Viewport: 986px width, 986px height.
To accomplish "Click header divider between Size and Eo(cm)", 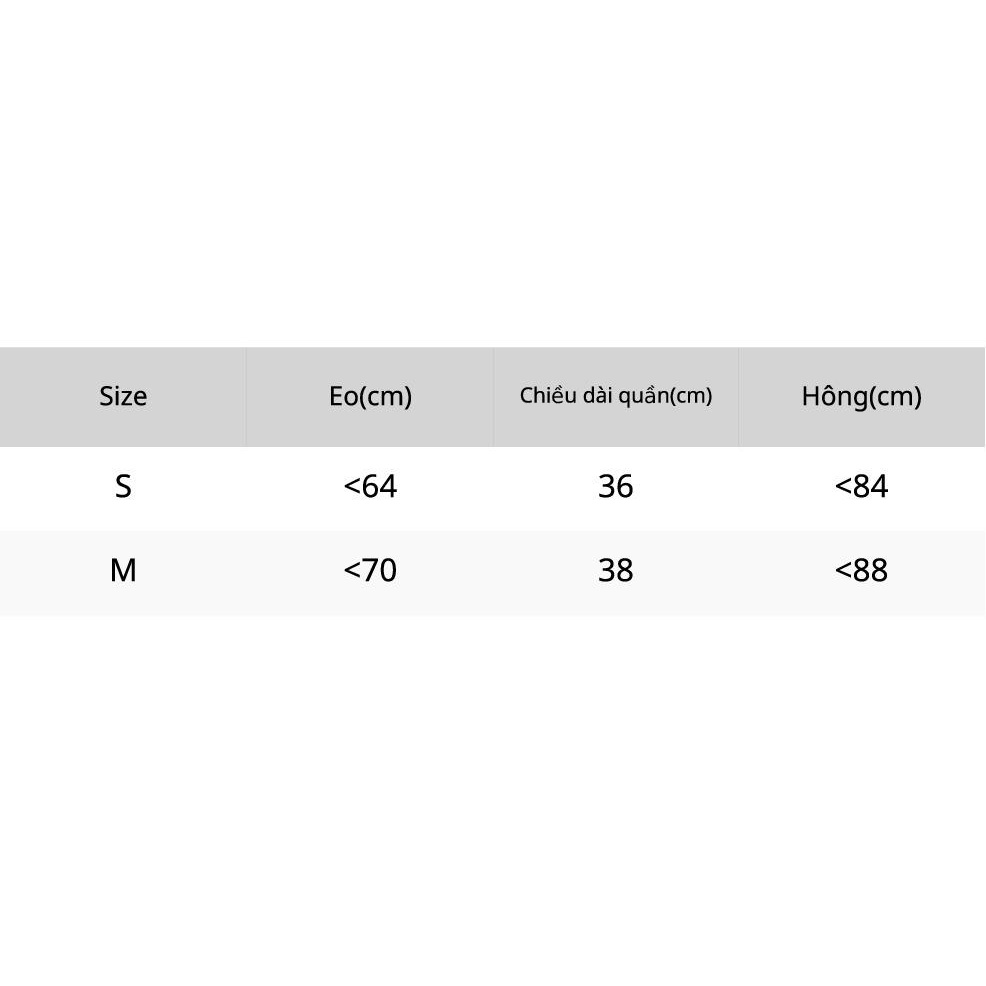I will coord(246,397).
